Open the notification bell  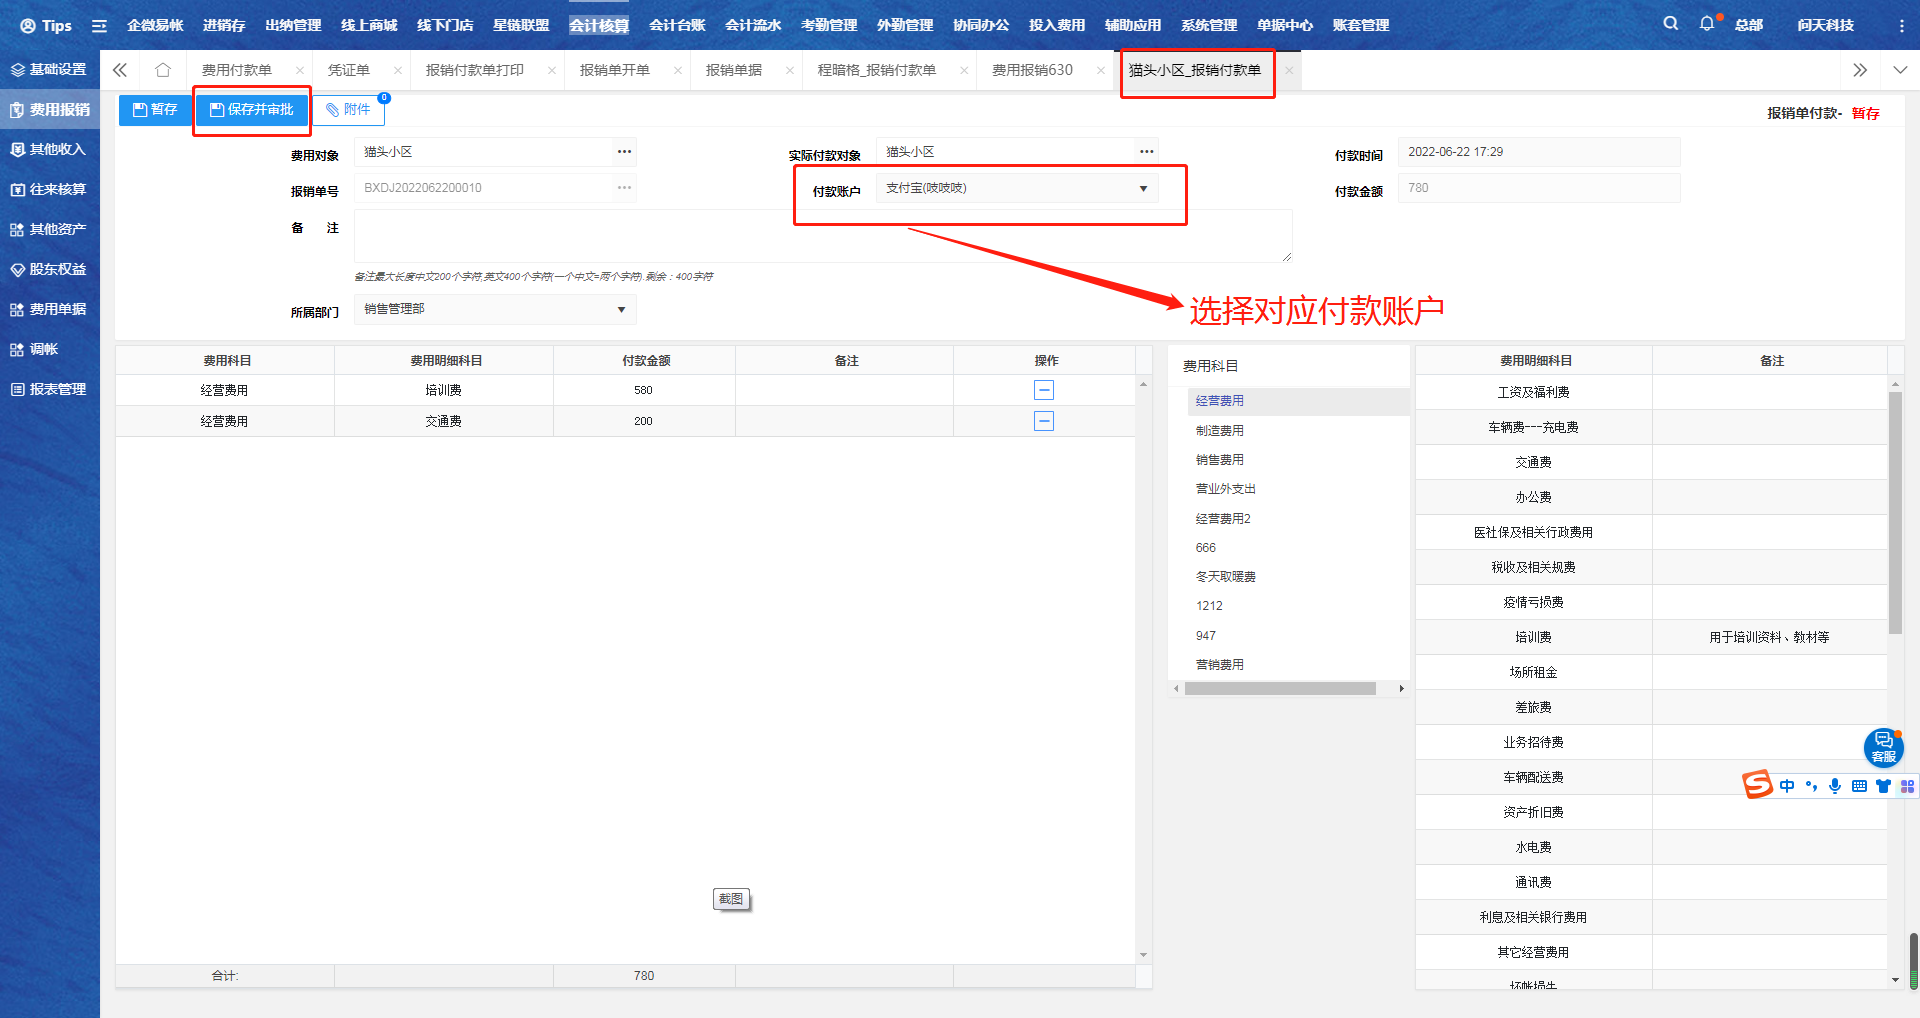coord(1706,24)
